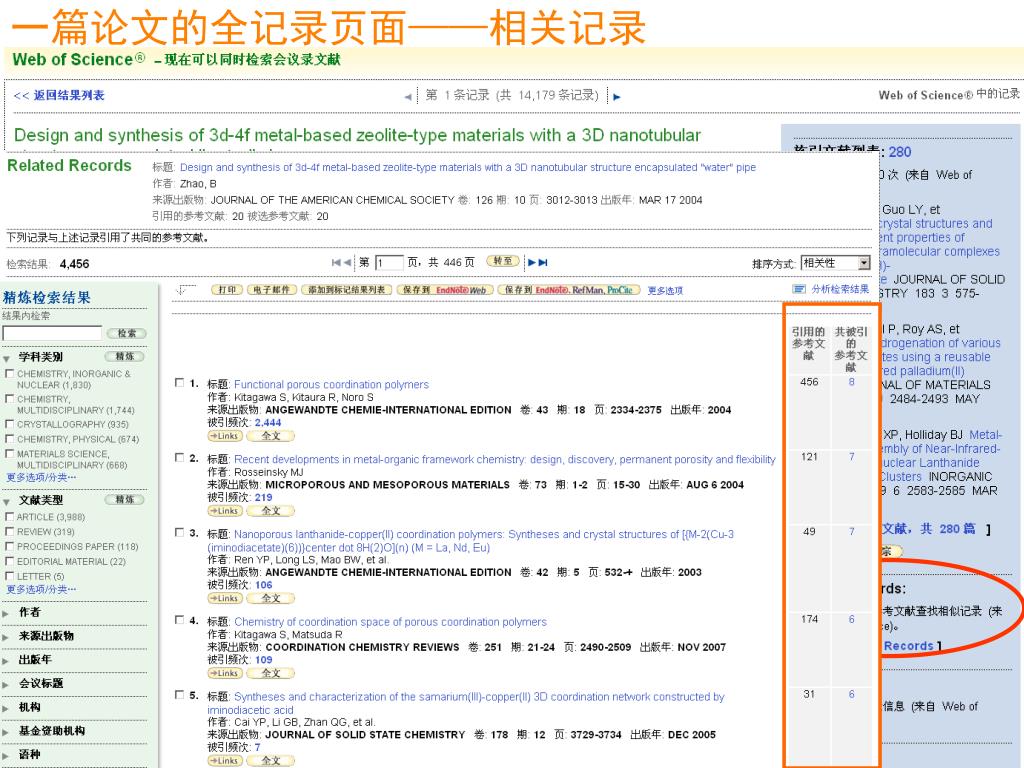
Task: Open full text of the Cai YP record
Action: point(270,761)
